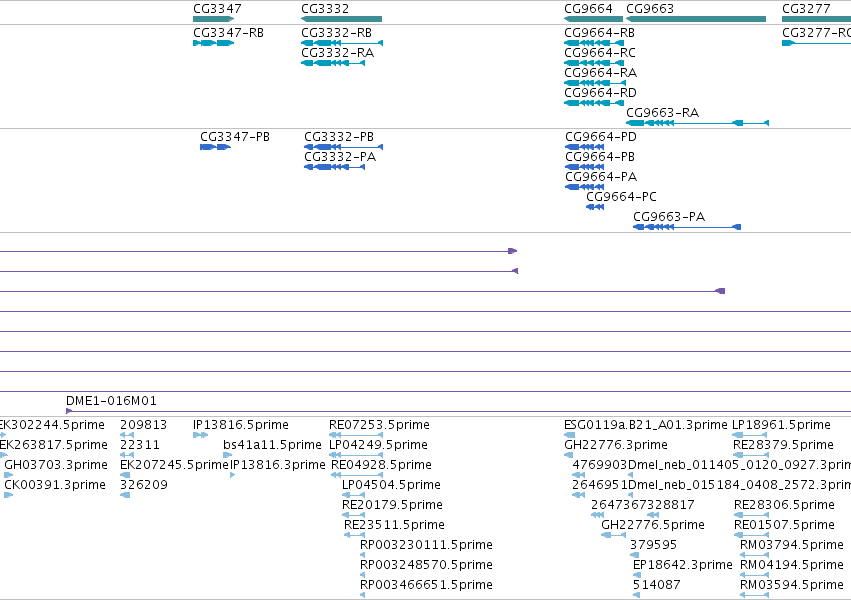This screenshot has width=851, height=600.
Task: Click the CG9663-RA transcript glyph
Action: [697, 123]
